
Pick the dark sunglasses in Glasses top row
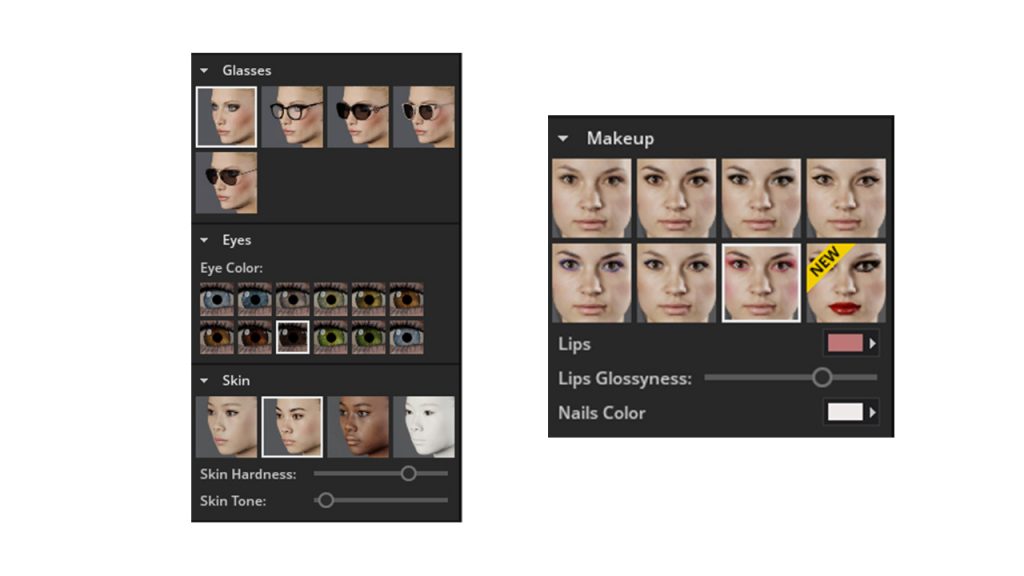[358, 117]
